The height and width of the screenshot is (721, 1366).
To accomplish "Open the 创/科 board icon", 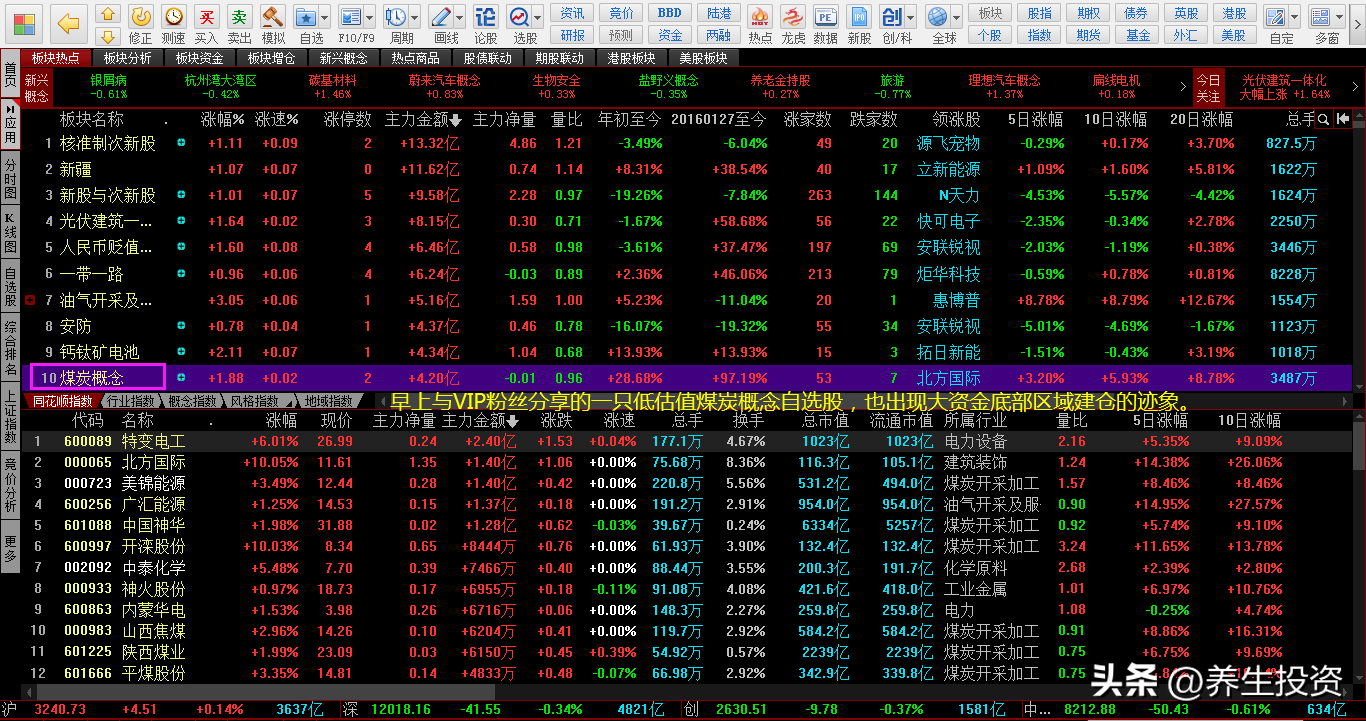I will coord(892,17).
